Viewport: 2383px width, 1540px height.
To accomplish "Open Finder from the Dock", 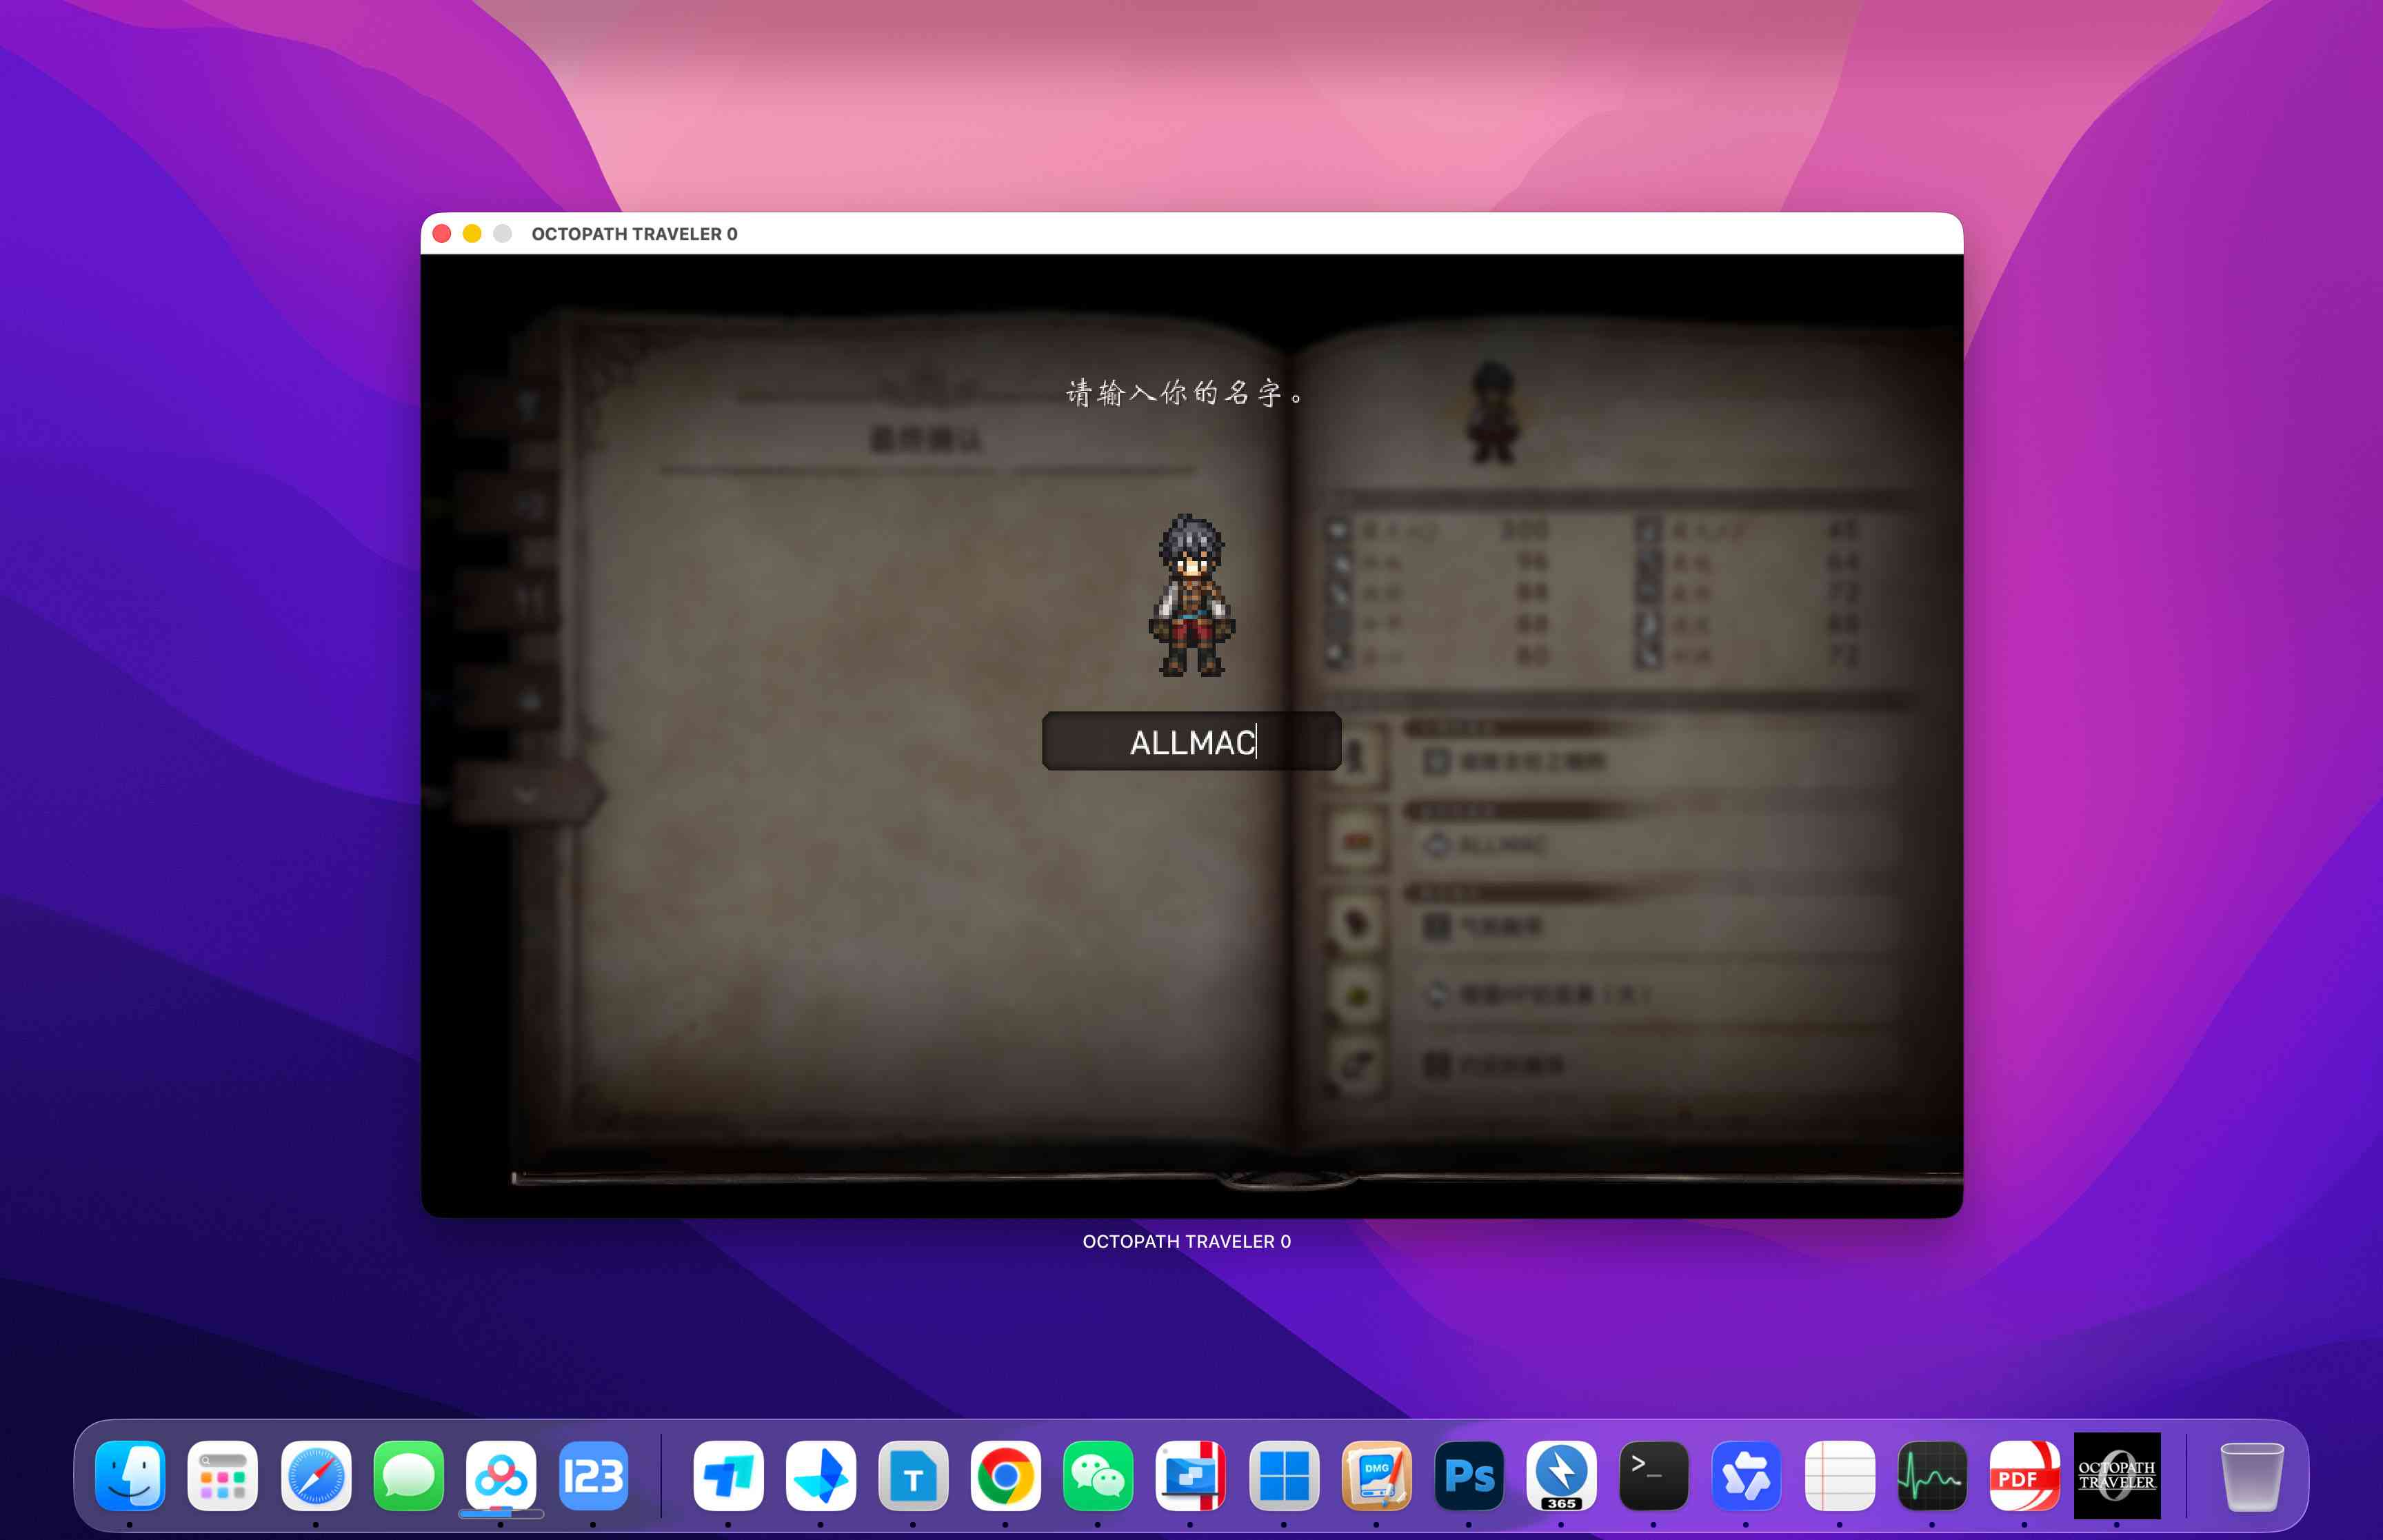I will click(130, 1476).
